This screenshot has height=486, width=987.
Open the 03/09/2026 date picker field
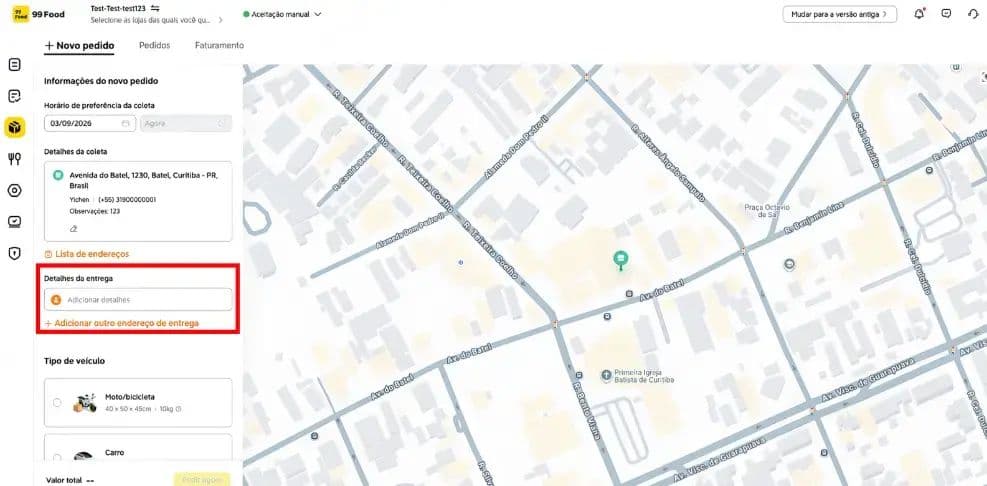pos(90,123)
